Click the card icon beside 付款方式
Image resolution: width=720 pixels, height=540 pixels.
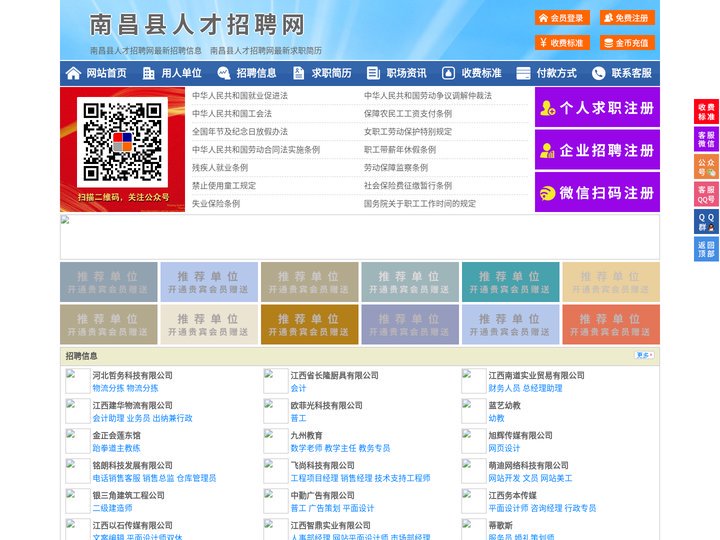pyautogui.click(x=523, y=73)
